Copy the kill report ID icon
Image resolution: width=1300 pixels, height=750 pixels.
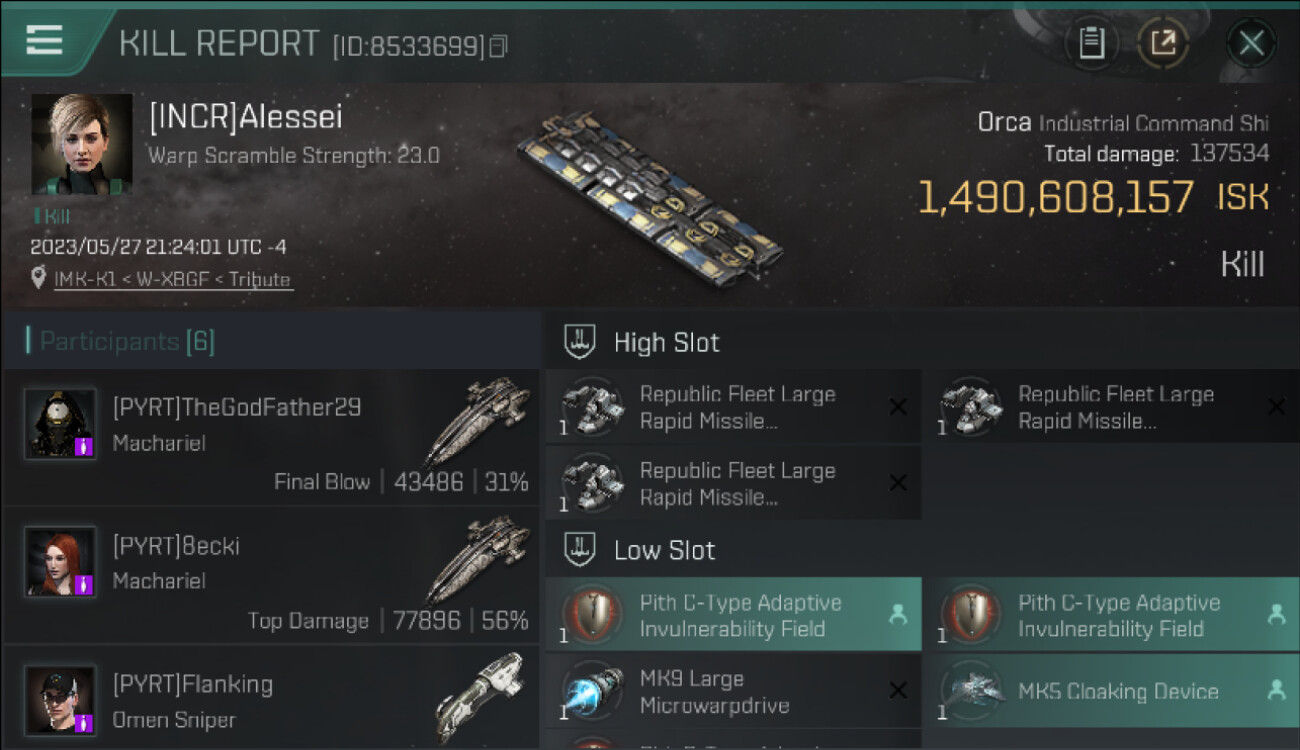click(x=499, y=46)
